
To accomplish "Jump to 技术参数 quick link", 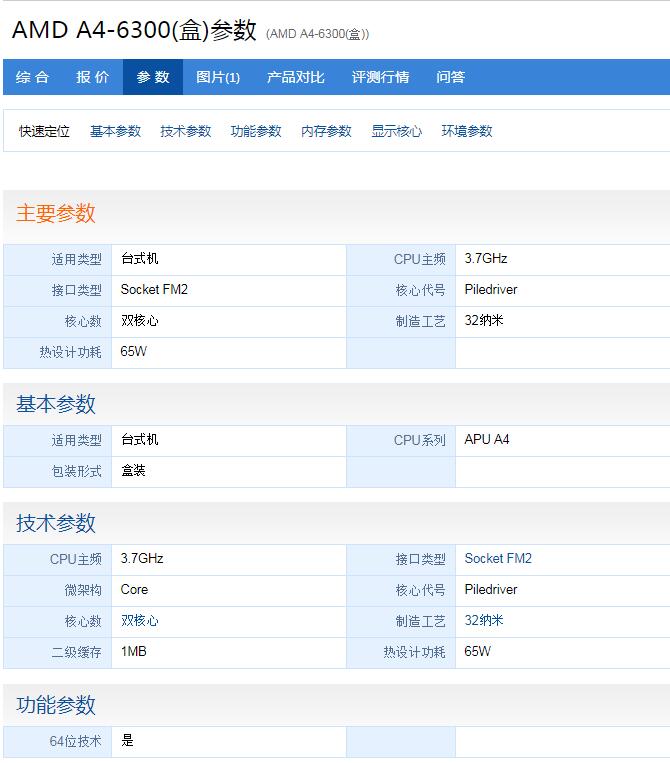I will (x=185, y=131).
